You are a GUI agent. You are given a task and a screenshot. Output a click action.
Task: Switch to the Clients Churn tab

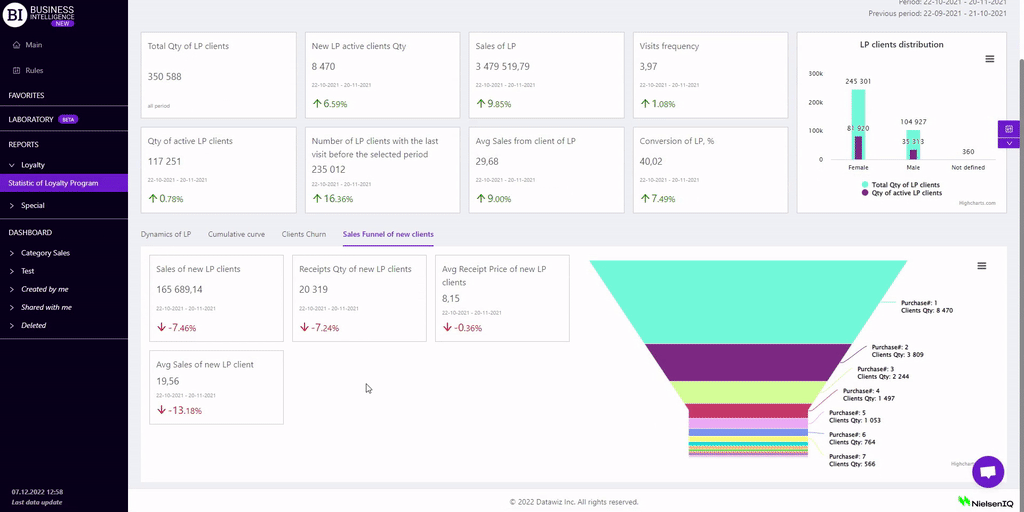point(304,234)
